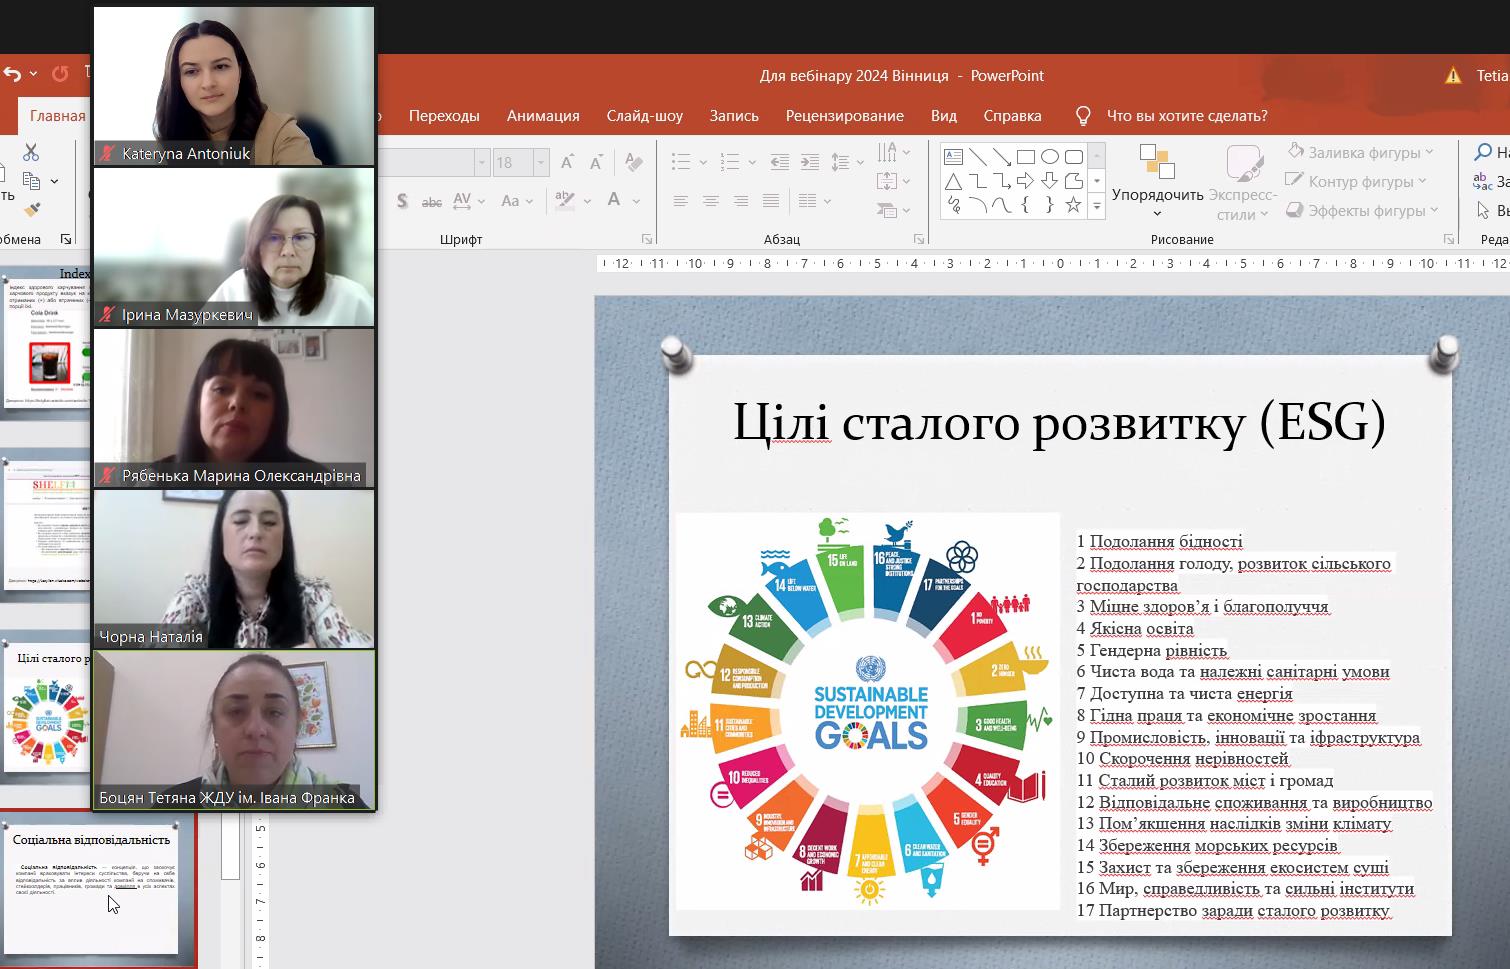Screen dimensions: 1510x969
Task: Toggle text shadow formatting button
Action: pyautogui.click(x=402, y=201)
